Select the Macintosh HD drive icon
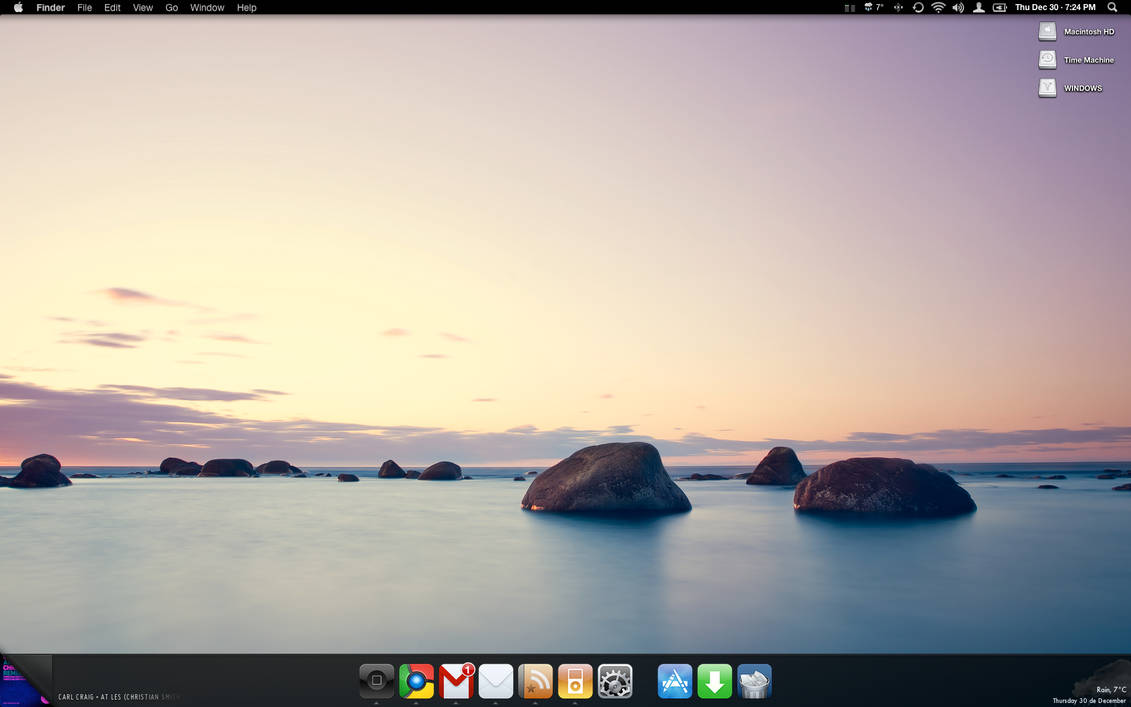The image size is (1131, 707). click(x=1047, y=32)
